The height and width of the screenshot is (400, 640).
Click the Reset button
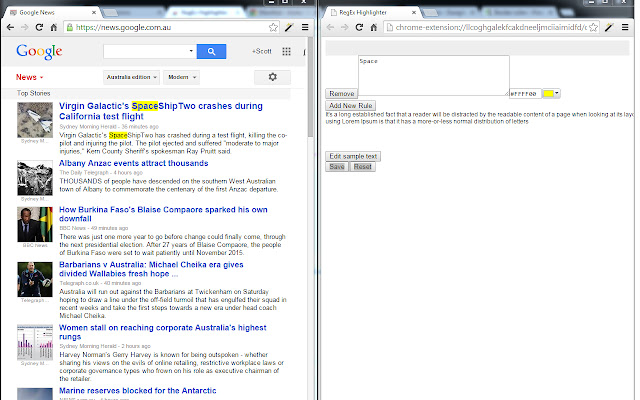[362, 167]
